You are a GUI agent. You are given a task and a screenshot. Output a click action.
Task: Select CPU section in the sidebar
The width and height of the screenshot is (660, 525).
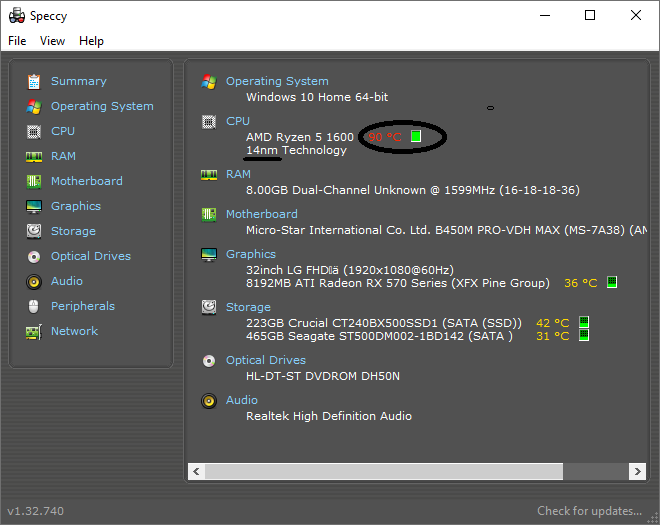[63, 131]
